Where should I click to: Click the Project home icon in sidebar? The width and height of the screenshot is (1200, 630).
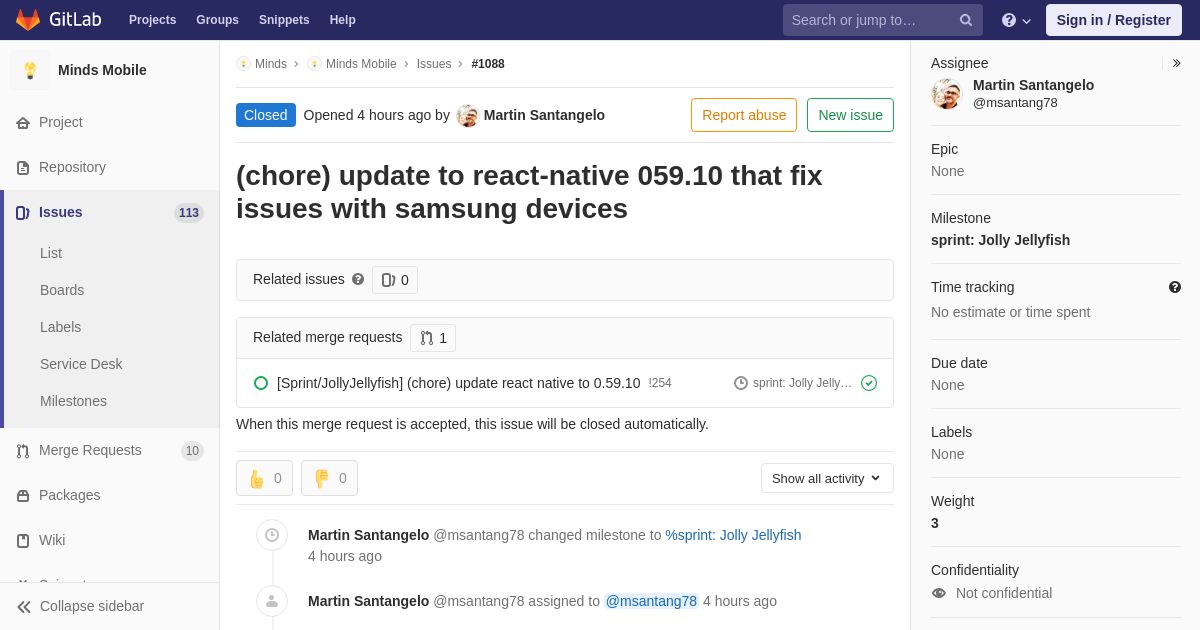(x=23, y=123)
